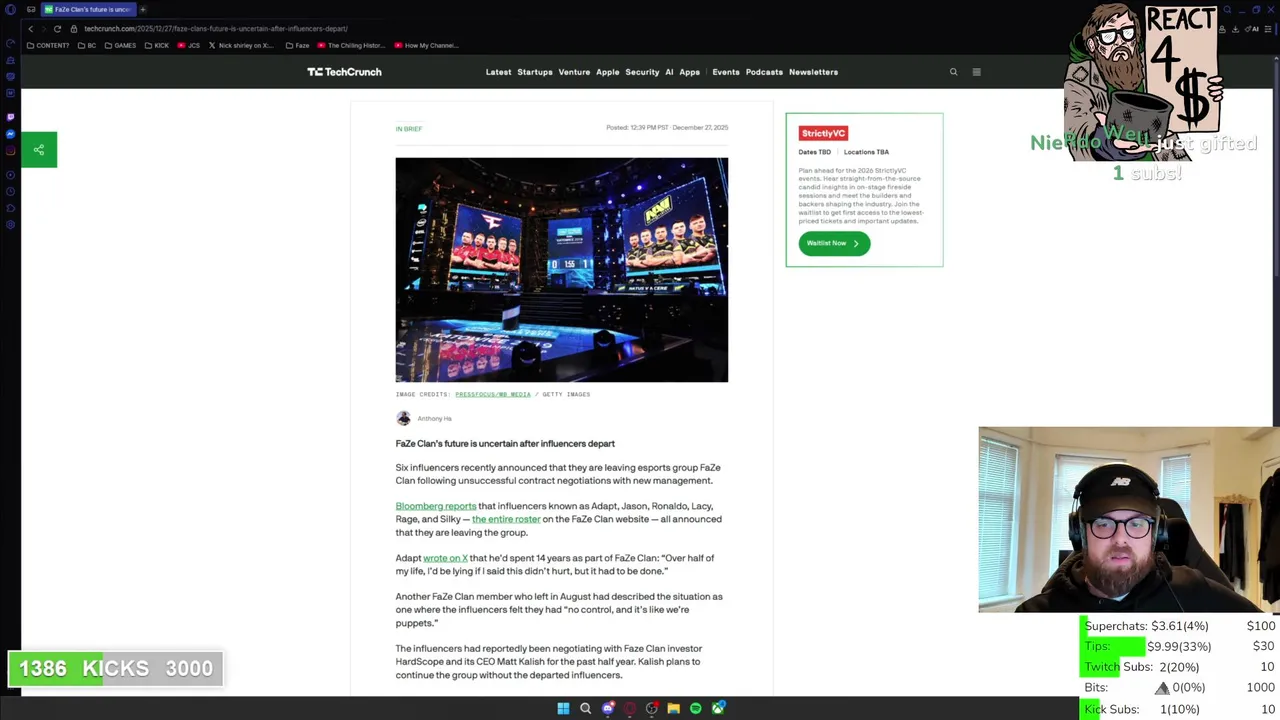Open sidebar settings gear icon
This screenshot has height=720, width=1280.
[x=10, y=225]
